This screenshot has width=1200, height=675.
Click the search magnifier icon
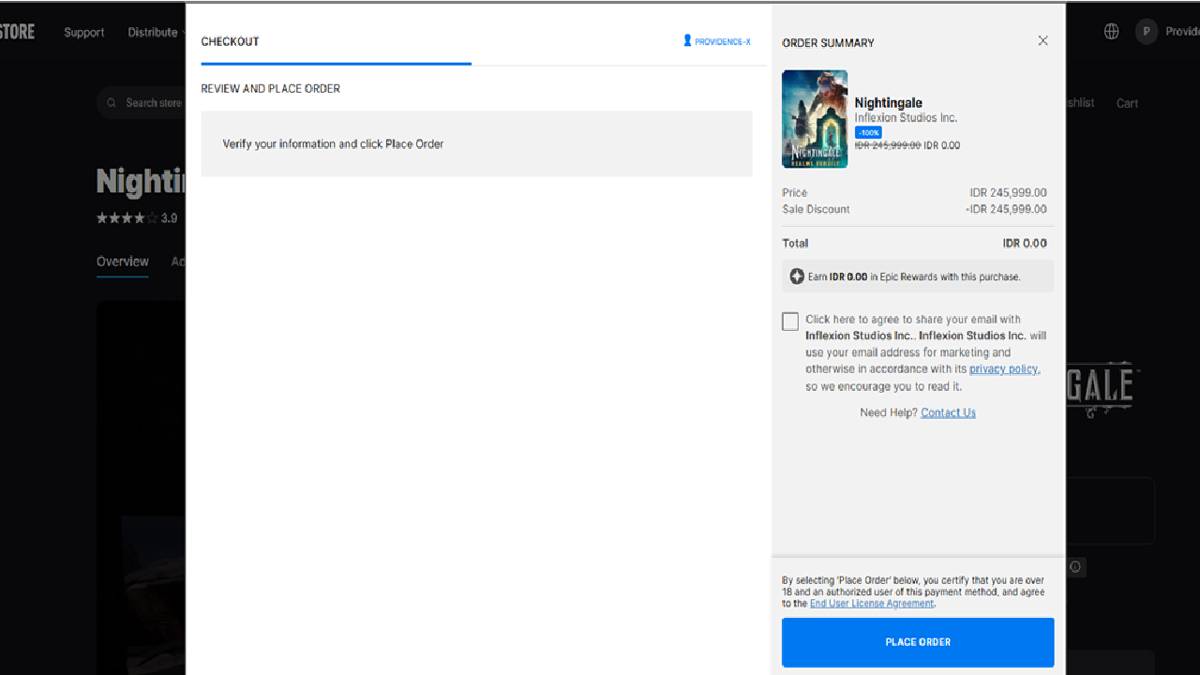click(112, 103)
